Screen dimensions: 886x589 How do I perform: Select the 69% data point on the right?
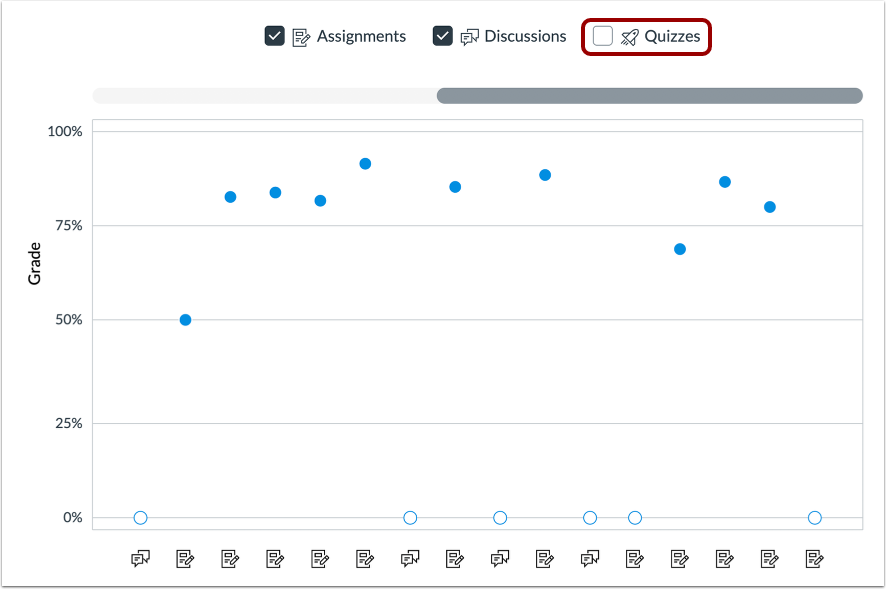680,248
